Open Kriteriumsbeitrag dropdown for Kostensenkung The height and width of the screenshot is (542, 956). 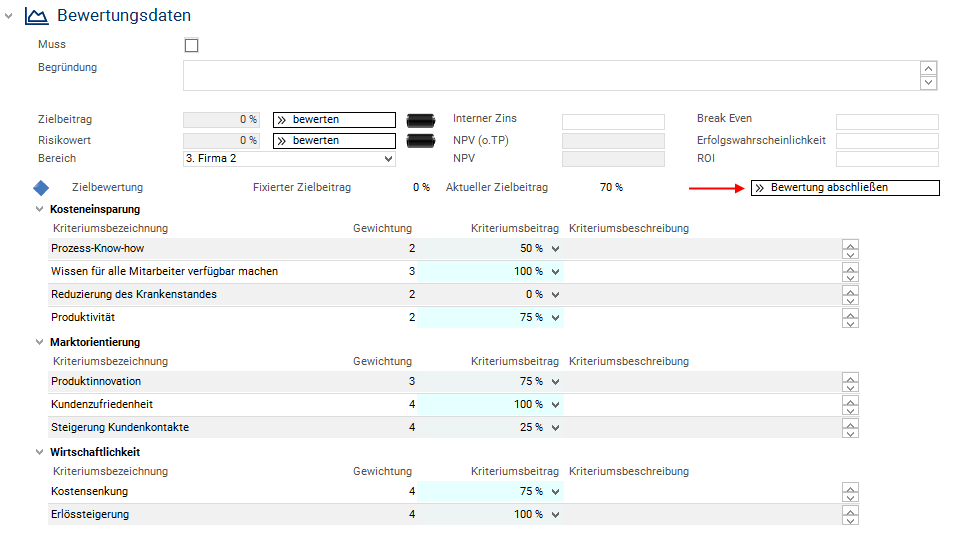click(x=555, y=492)
